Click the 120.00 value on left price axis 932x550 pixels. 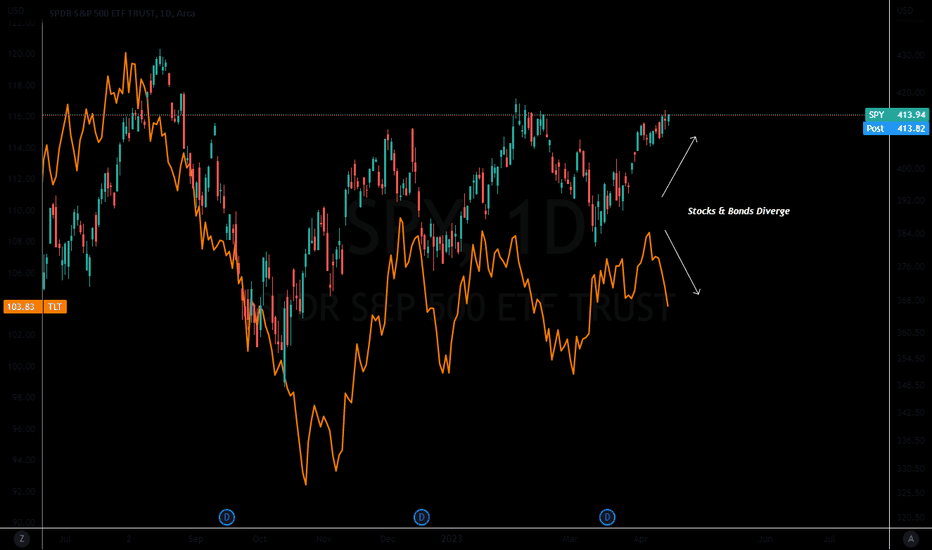[x=21, y=54]
